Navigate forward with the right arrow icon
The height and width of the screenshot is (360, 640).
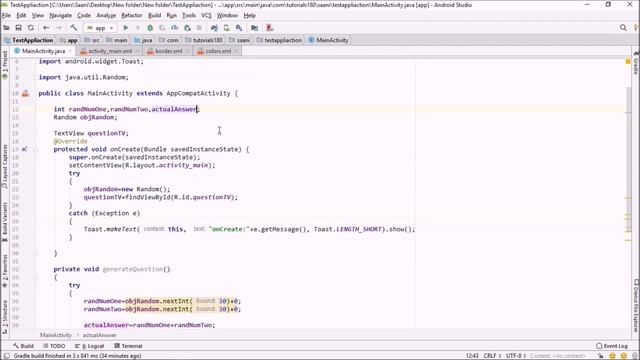point(59,28)
